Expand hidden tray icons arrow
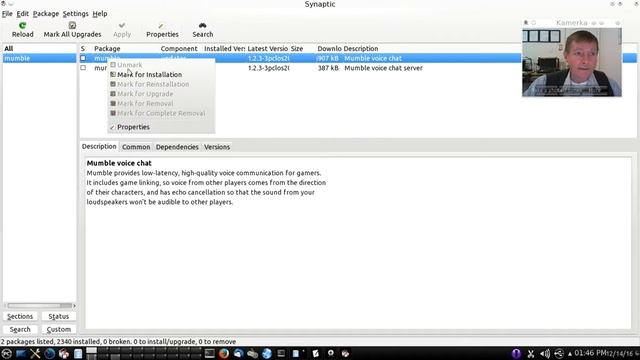 pos(570,354)
